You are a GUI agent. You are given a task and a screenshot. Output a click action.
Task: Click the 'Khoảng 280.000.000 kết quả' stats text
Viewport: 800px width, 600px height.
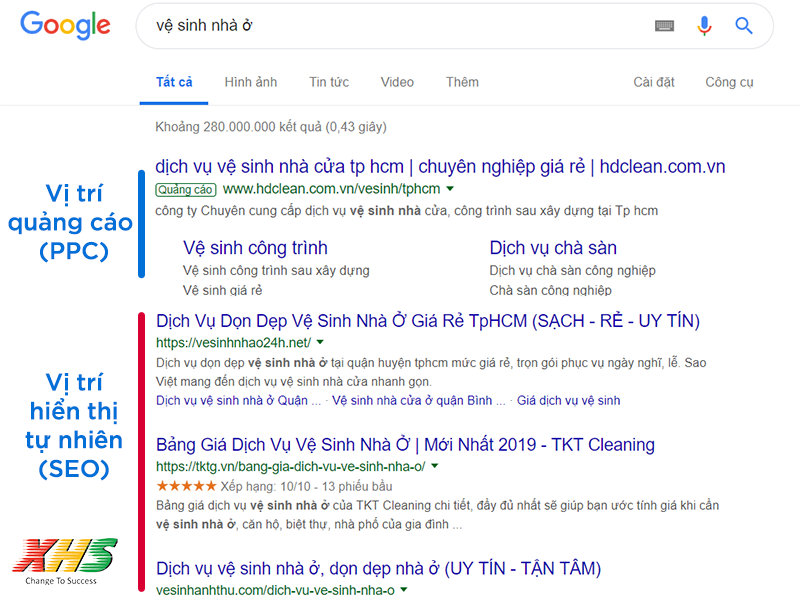point(271,127)
